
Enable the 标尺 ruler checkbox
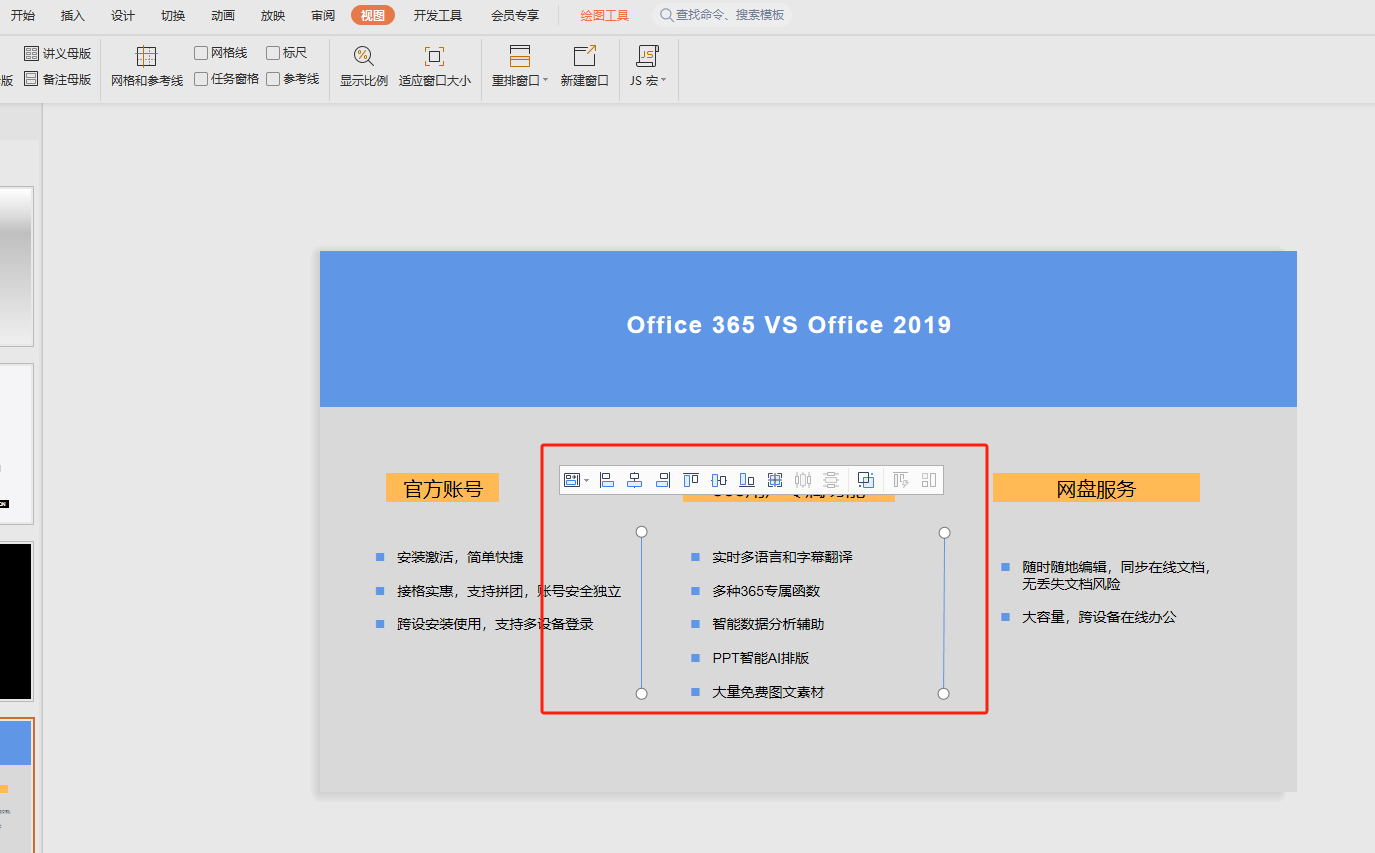click(273, 53)
